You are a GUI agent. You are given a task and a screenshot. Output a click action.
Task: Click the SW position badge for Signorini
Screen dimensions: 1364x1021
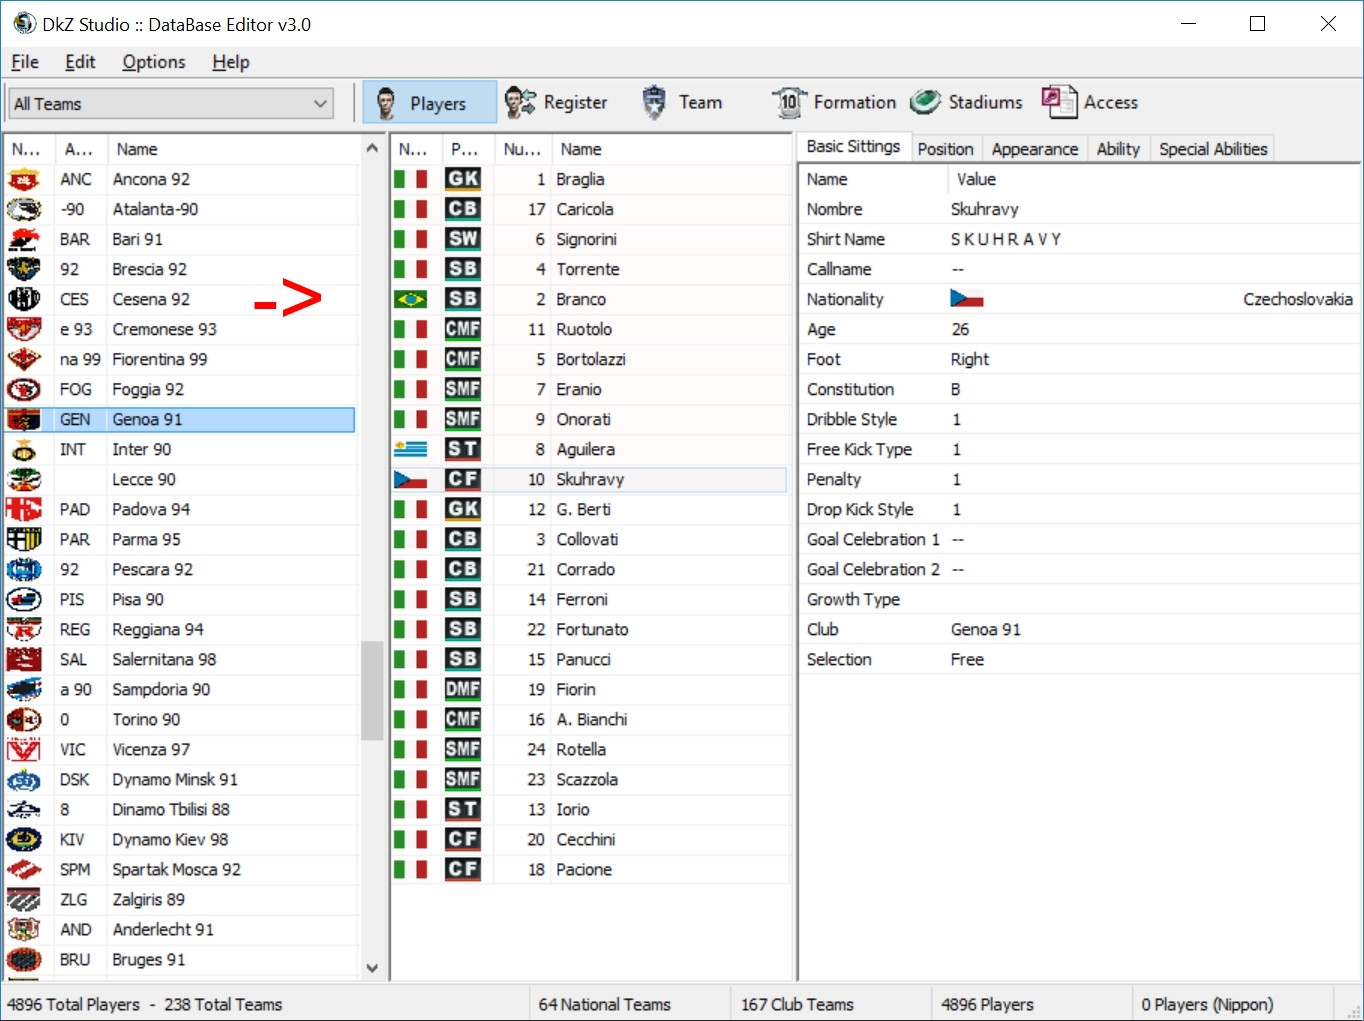(x=463, y=239)
